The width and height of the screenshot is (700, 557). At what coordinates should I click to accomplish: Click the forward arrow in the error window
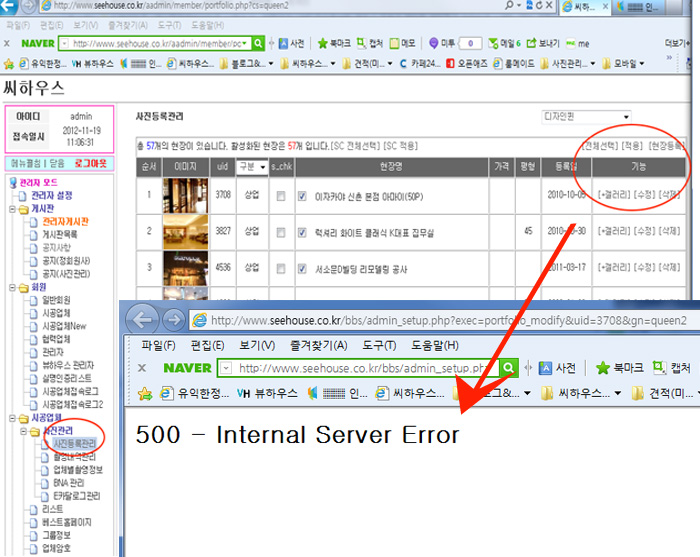174,321
